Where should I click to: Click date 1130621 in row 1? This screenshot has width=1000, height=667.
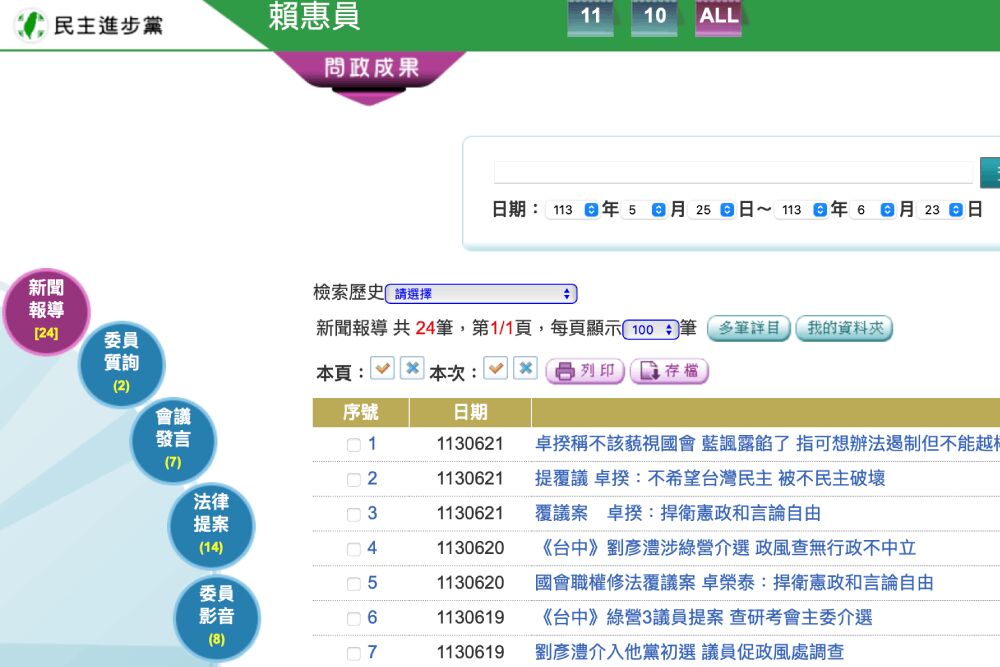click(470, 444)
